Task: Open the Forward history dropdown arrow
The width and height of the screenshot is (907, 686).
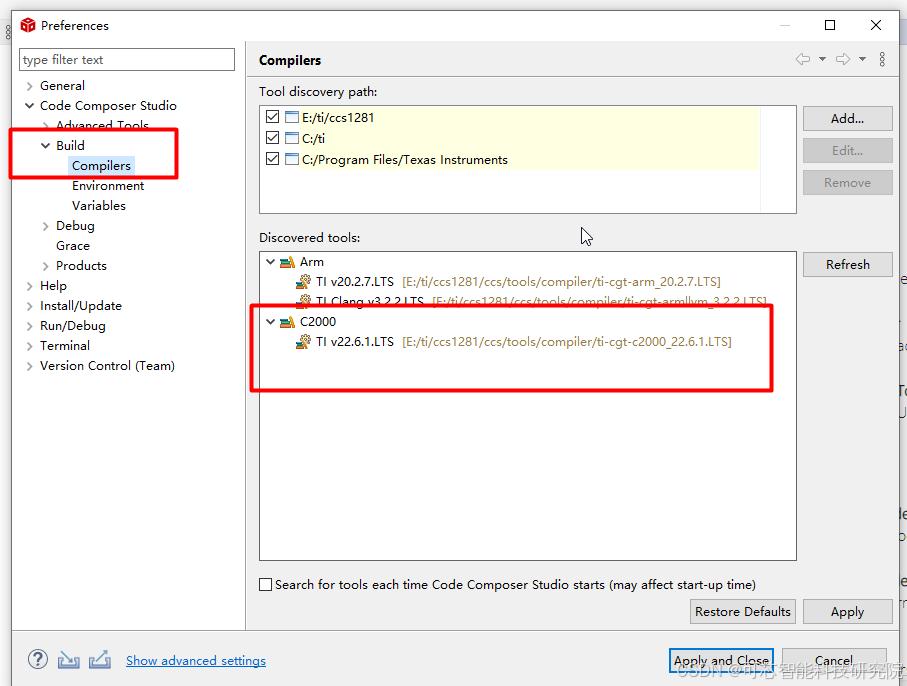Action: pyautogui.click(x=862, y=59)
